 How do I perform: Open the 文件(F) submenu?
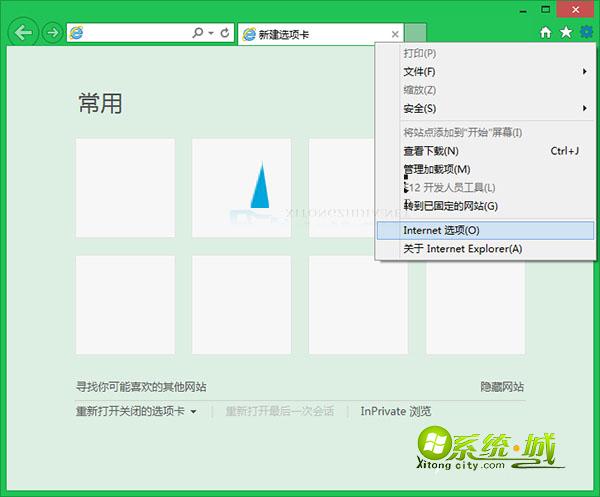point(485,72)
